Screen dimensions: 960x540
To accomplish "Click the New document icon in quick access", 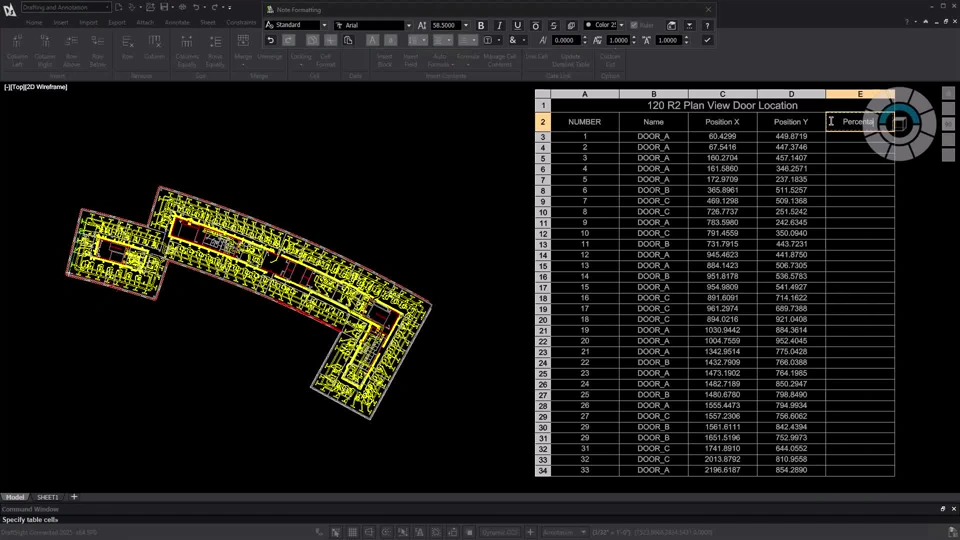I will [119, 7].
